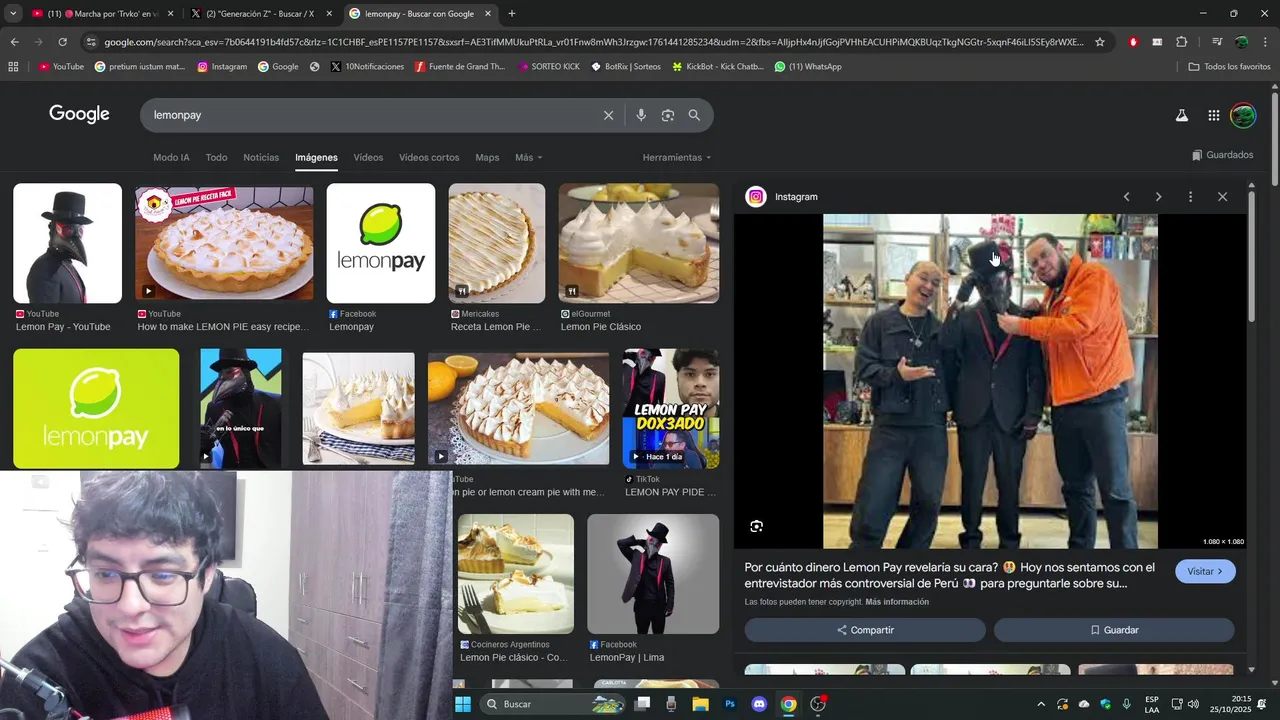Open the TikTok LEMON PAY DOX3ADO thumbnail
The height and width of the screenshot is (720, 1280).
pos(670,408)
